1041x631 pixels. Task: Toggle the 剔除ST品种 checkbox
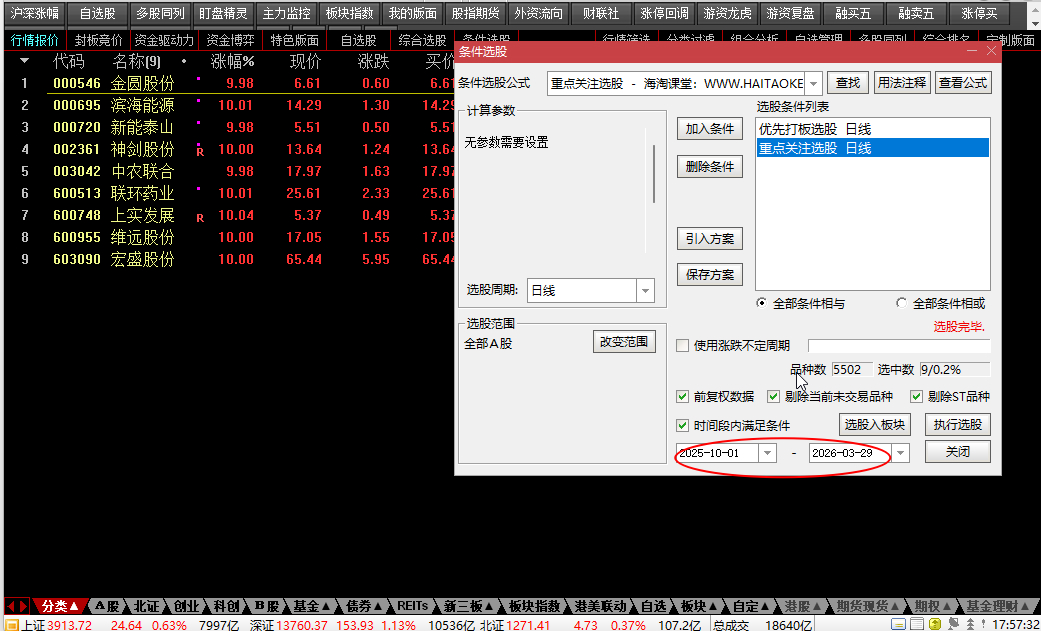coord(917,397)
